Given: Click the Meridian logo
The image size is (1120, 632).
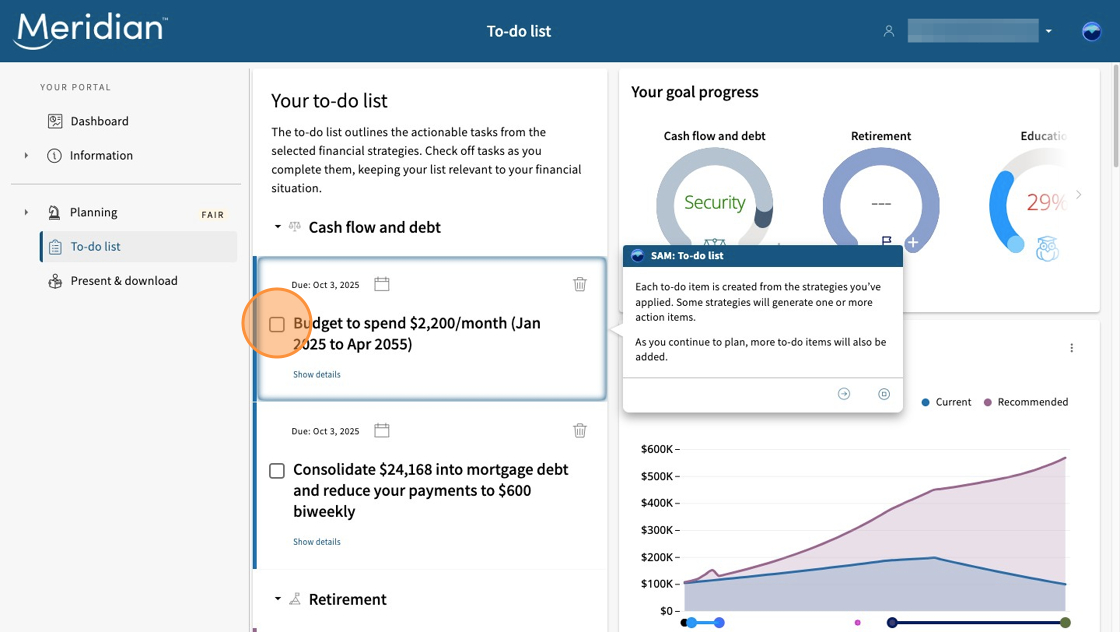Looking at the screenshot, I should 91,30.
